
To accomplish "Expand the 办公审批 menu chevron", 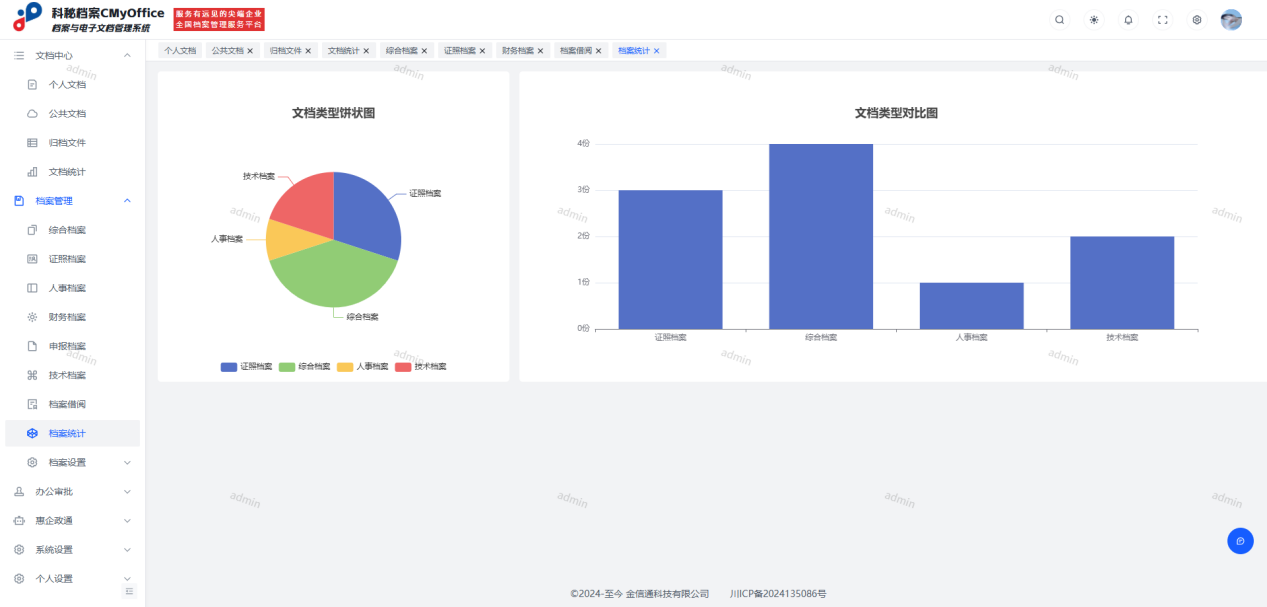I will click(127, 491).
